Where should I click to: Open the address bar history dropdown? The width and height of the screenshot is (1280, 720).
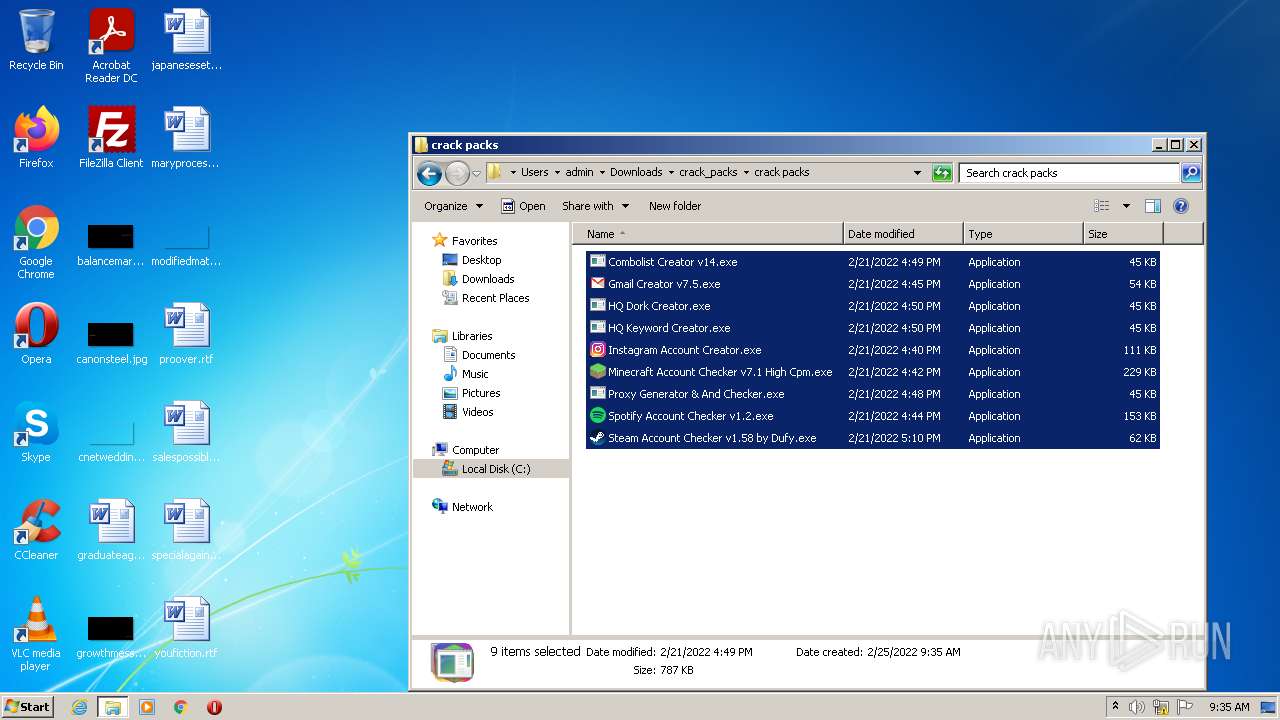917,173
